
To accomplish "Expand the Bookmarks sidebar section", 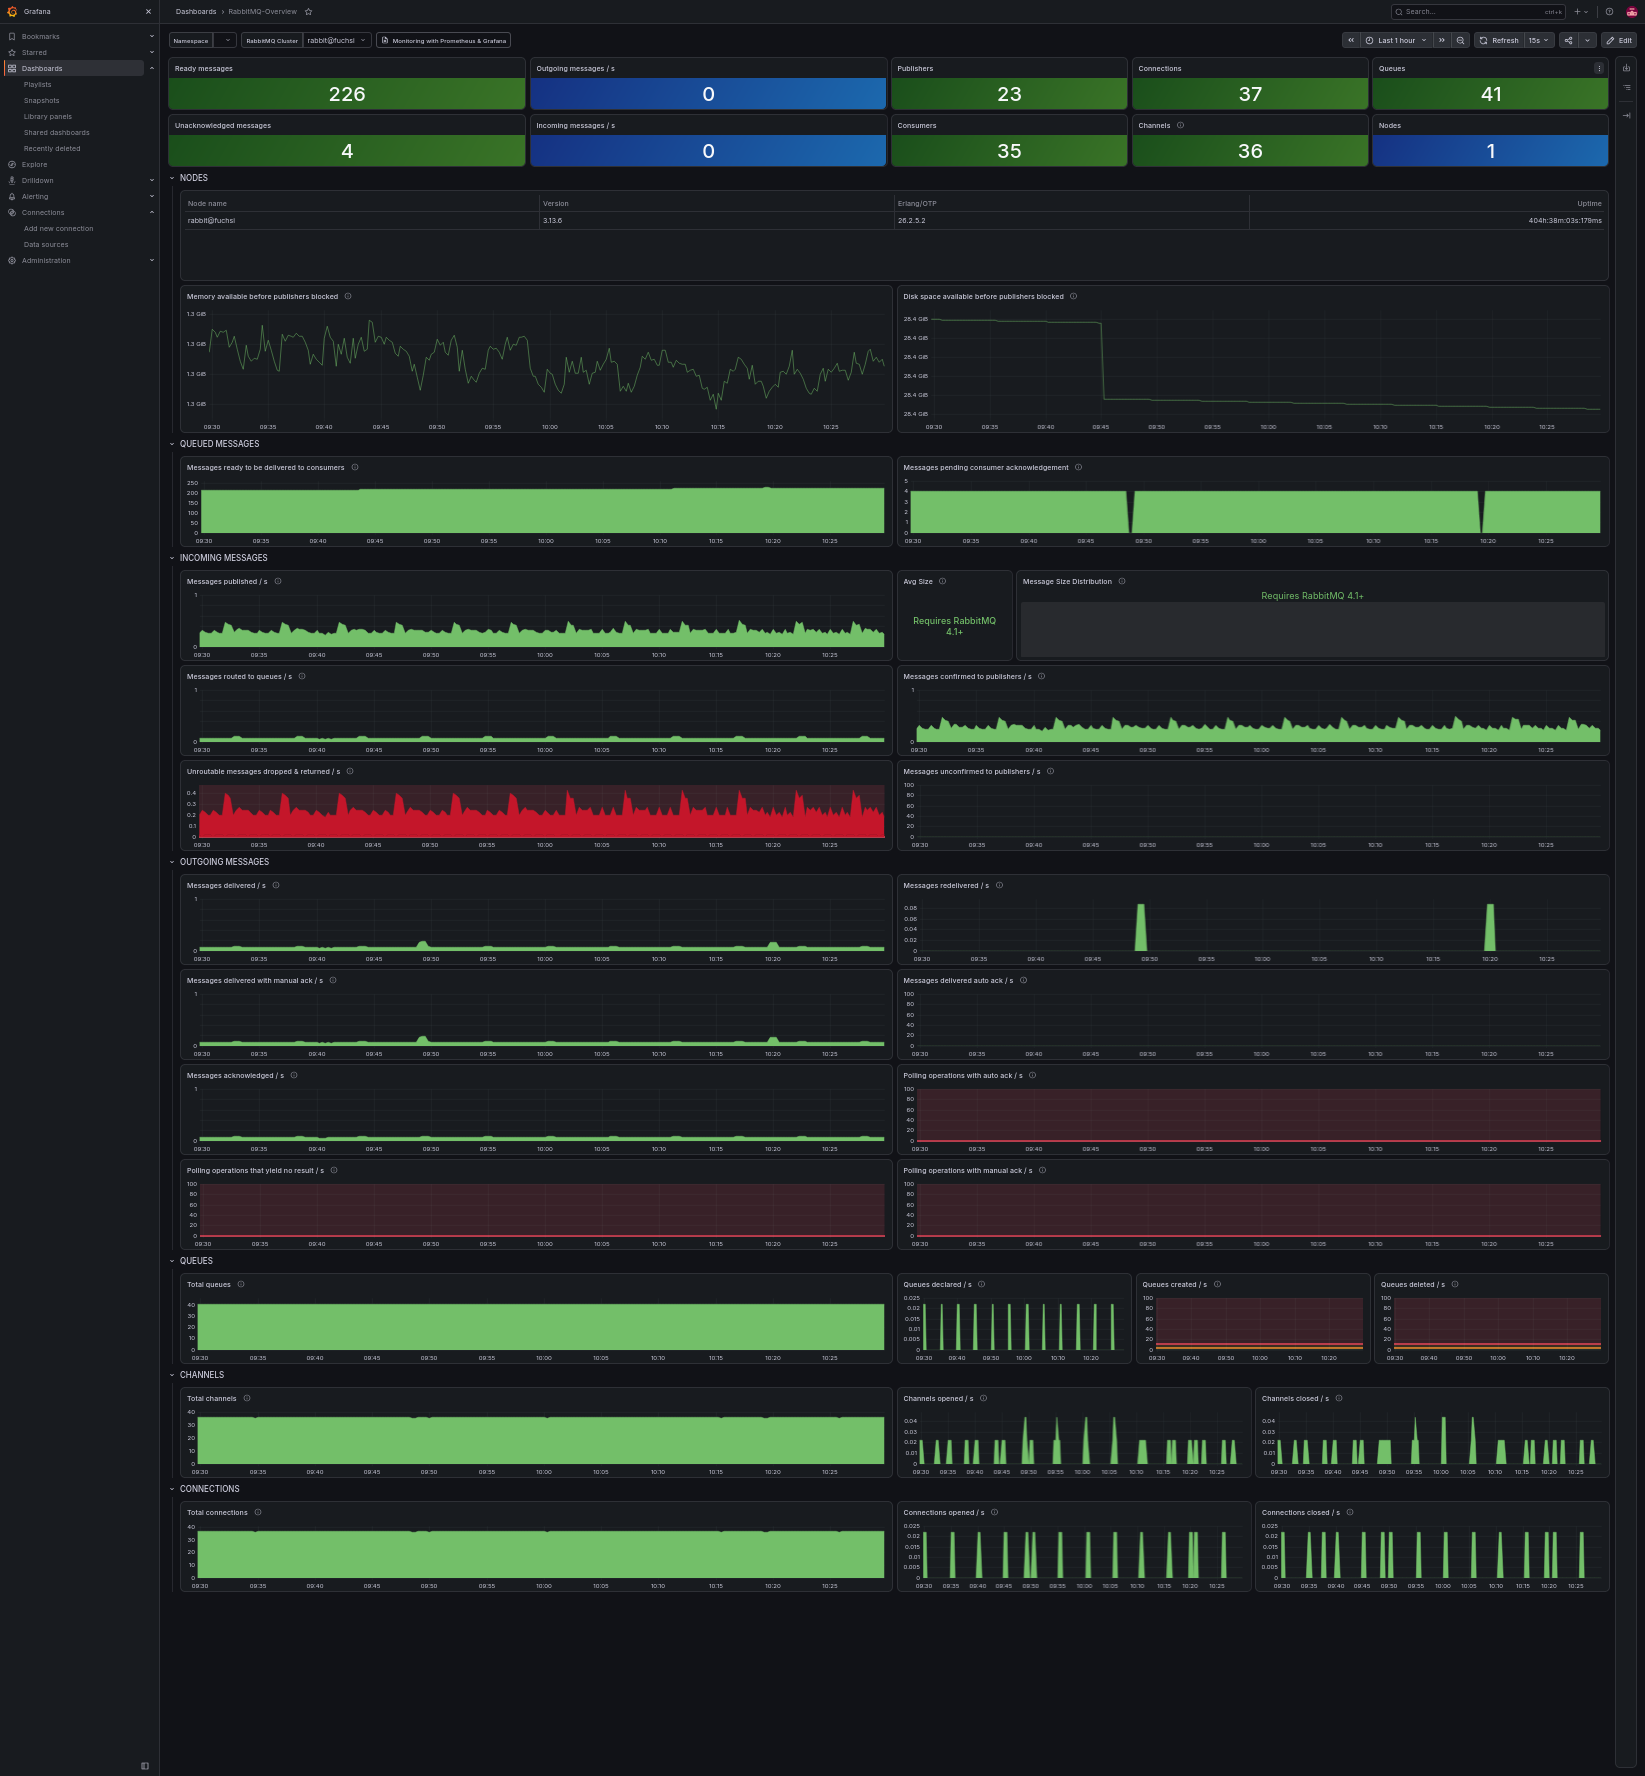I will [152, 36].
